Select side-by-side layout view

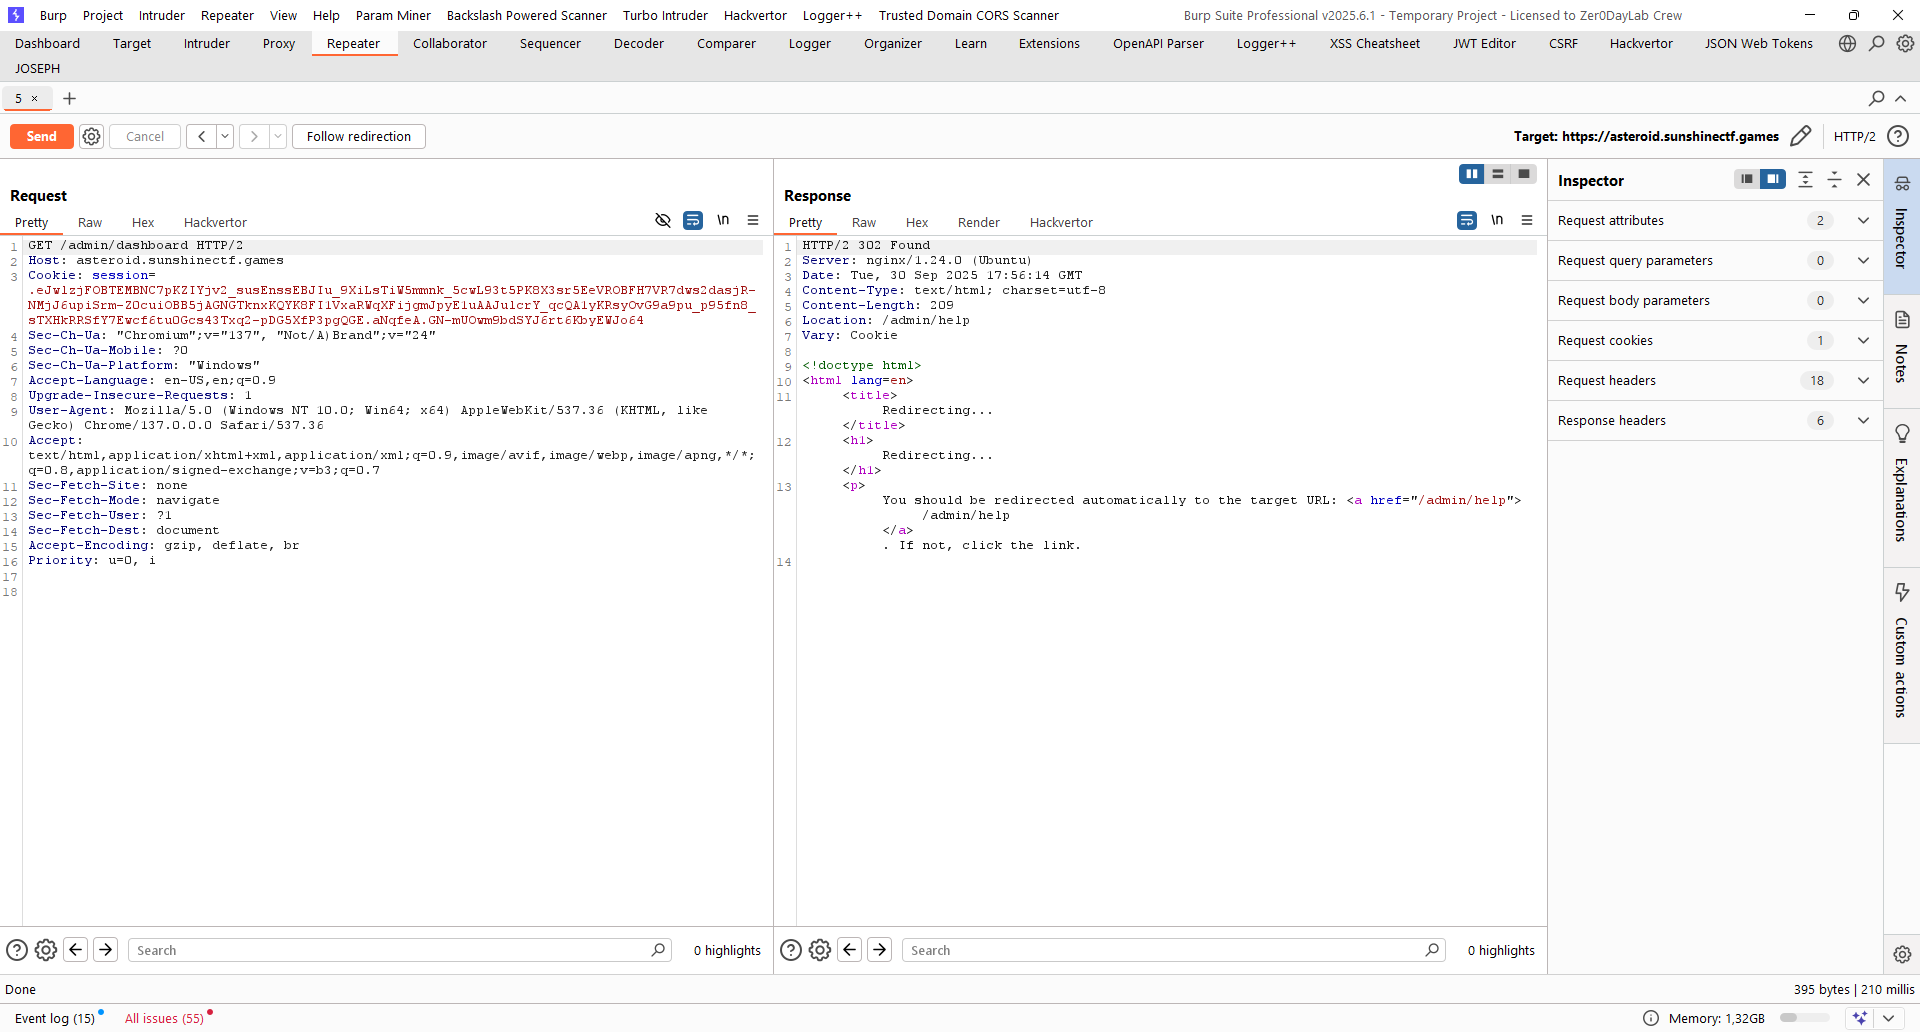(x=1471, y=174)
